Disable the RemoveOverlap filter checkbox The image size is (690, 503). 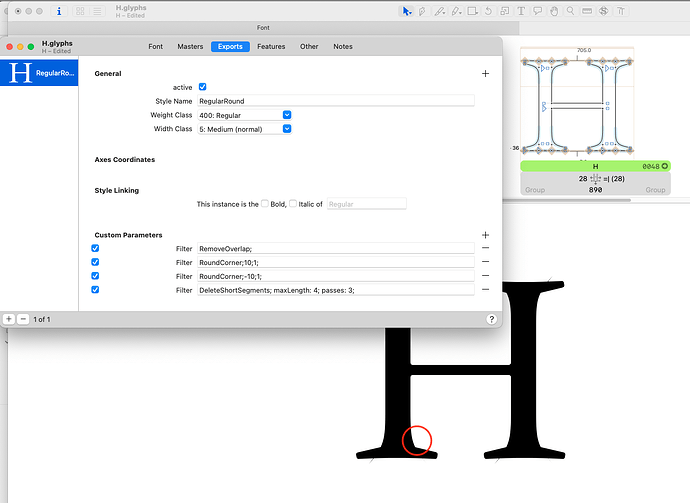95,248
